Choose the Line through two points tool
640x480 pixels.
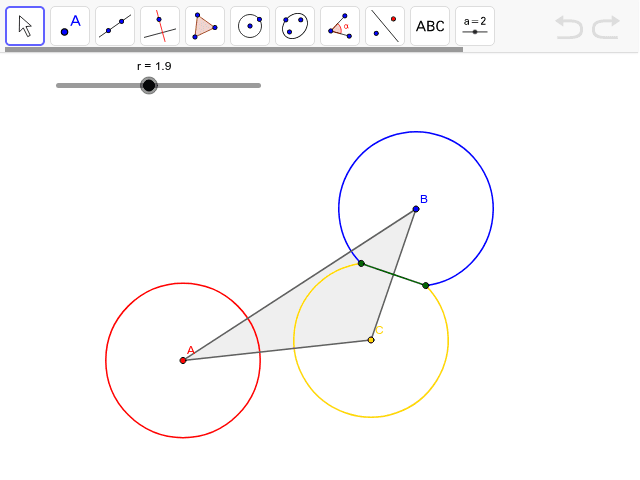115,26
